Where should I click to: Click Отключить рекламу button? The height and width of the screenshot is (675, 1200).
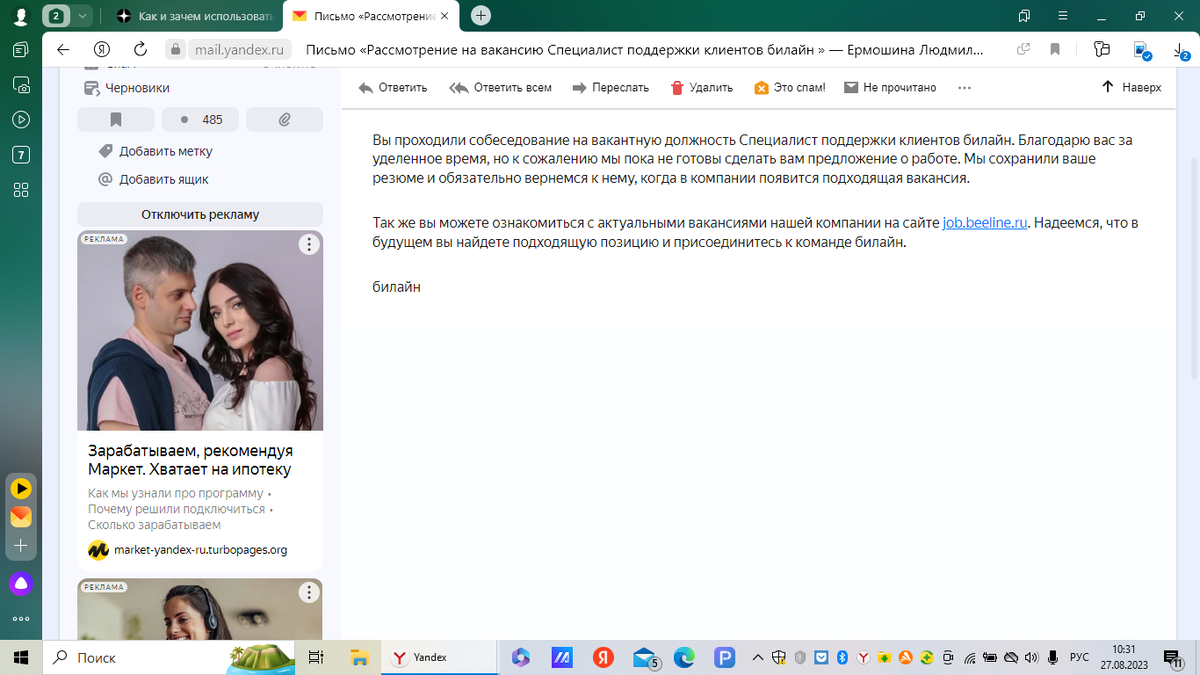click(200, 214)
